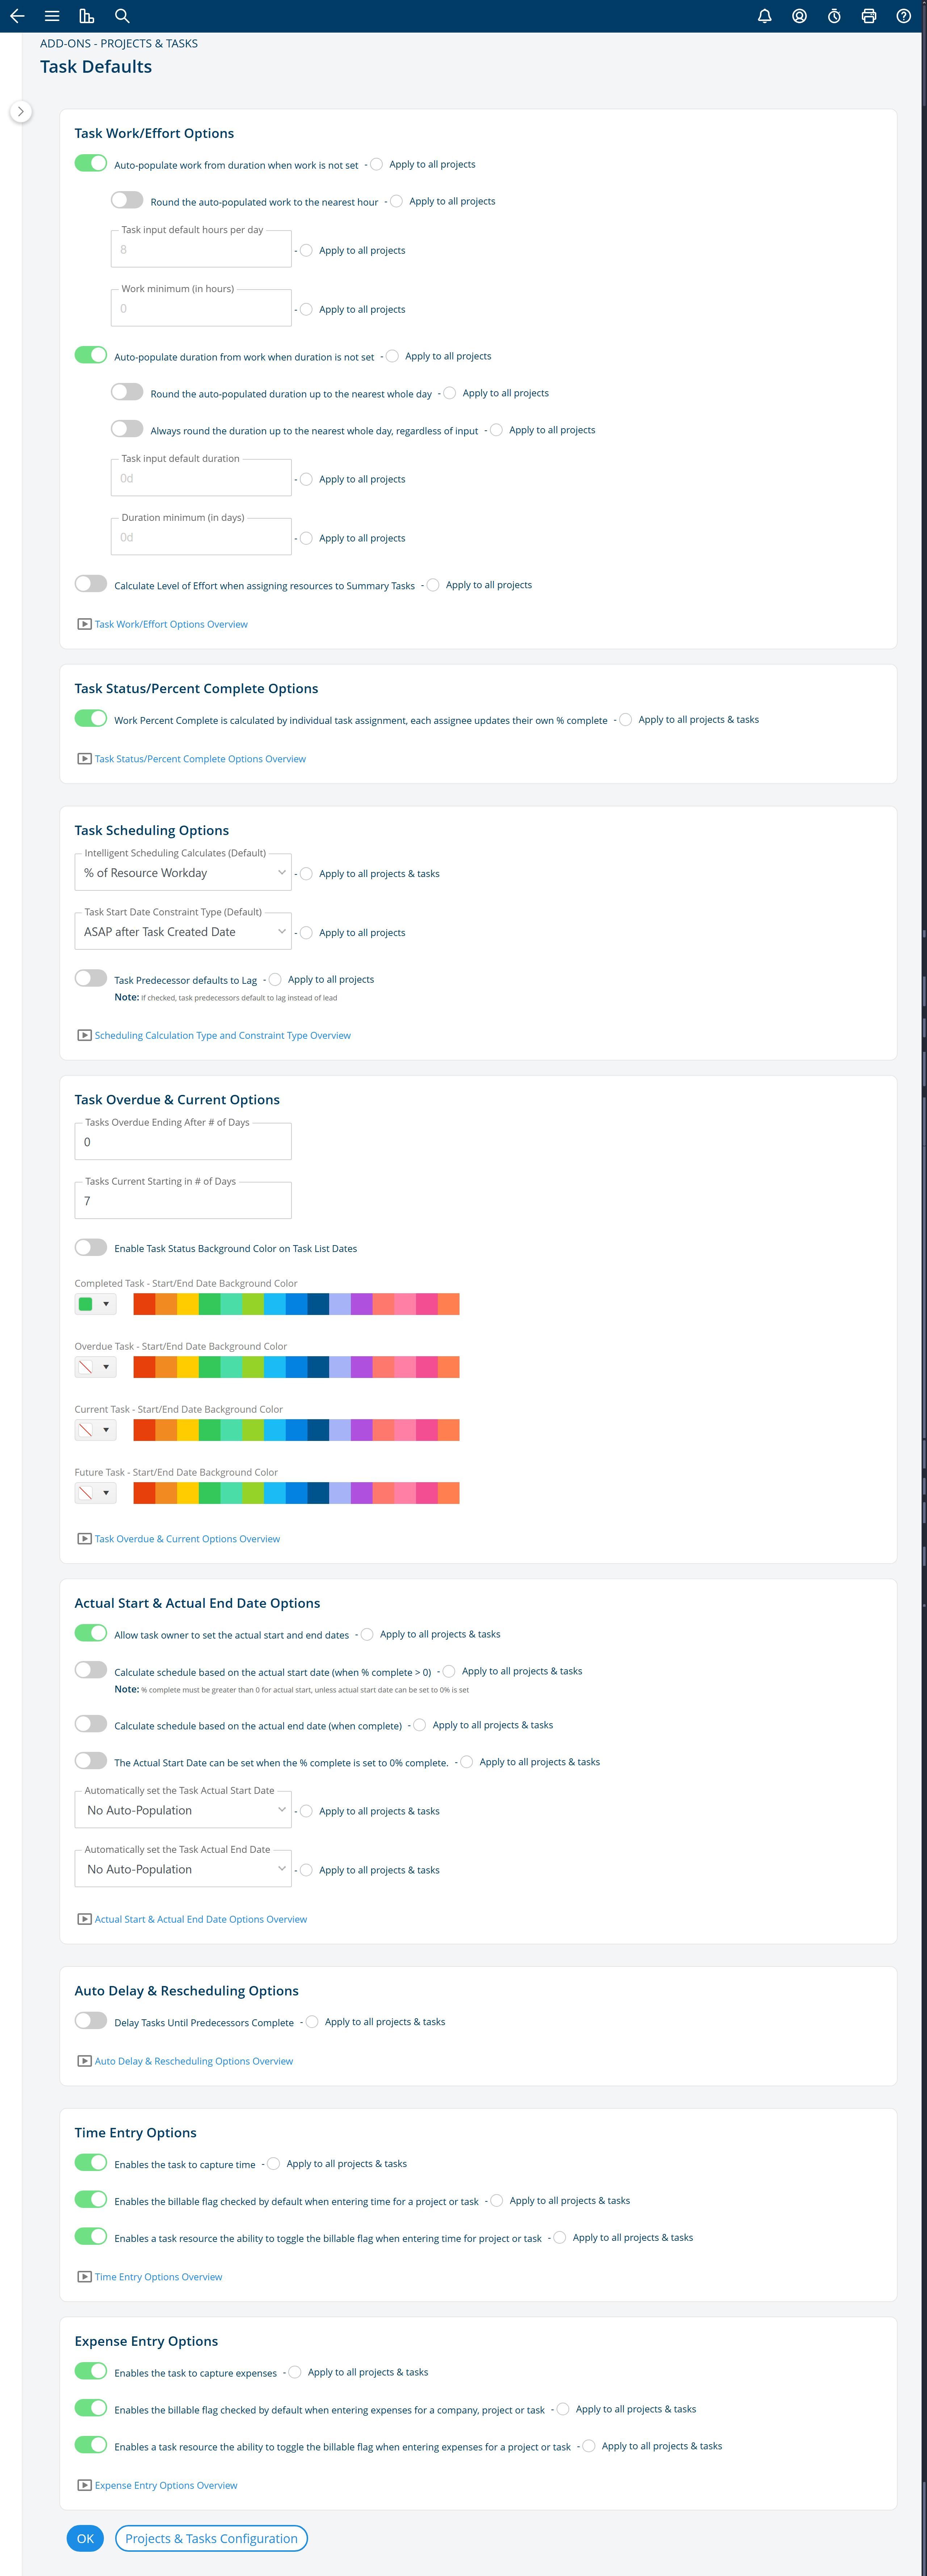
Task: Open Completed Task color picker dropdown
Action: pos(96,1304)
